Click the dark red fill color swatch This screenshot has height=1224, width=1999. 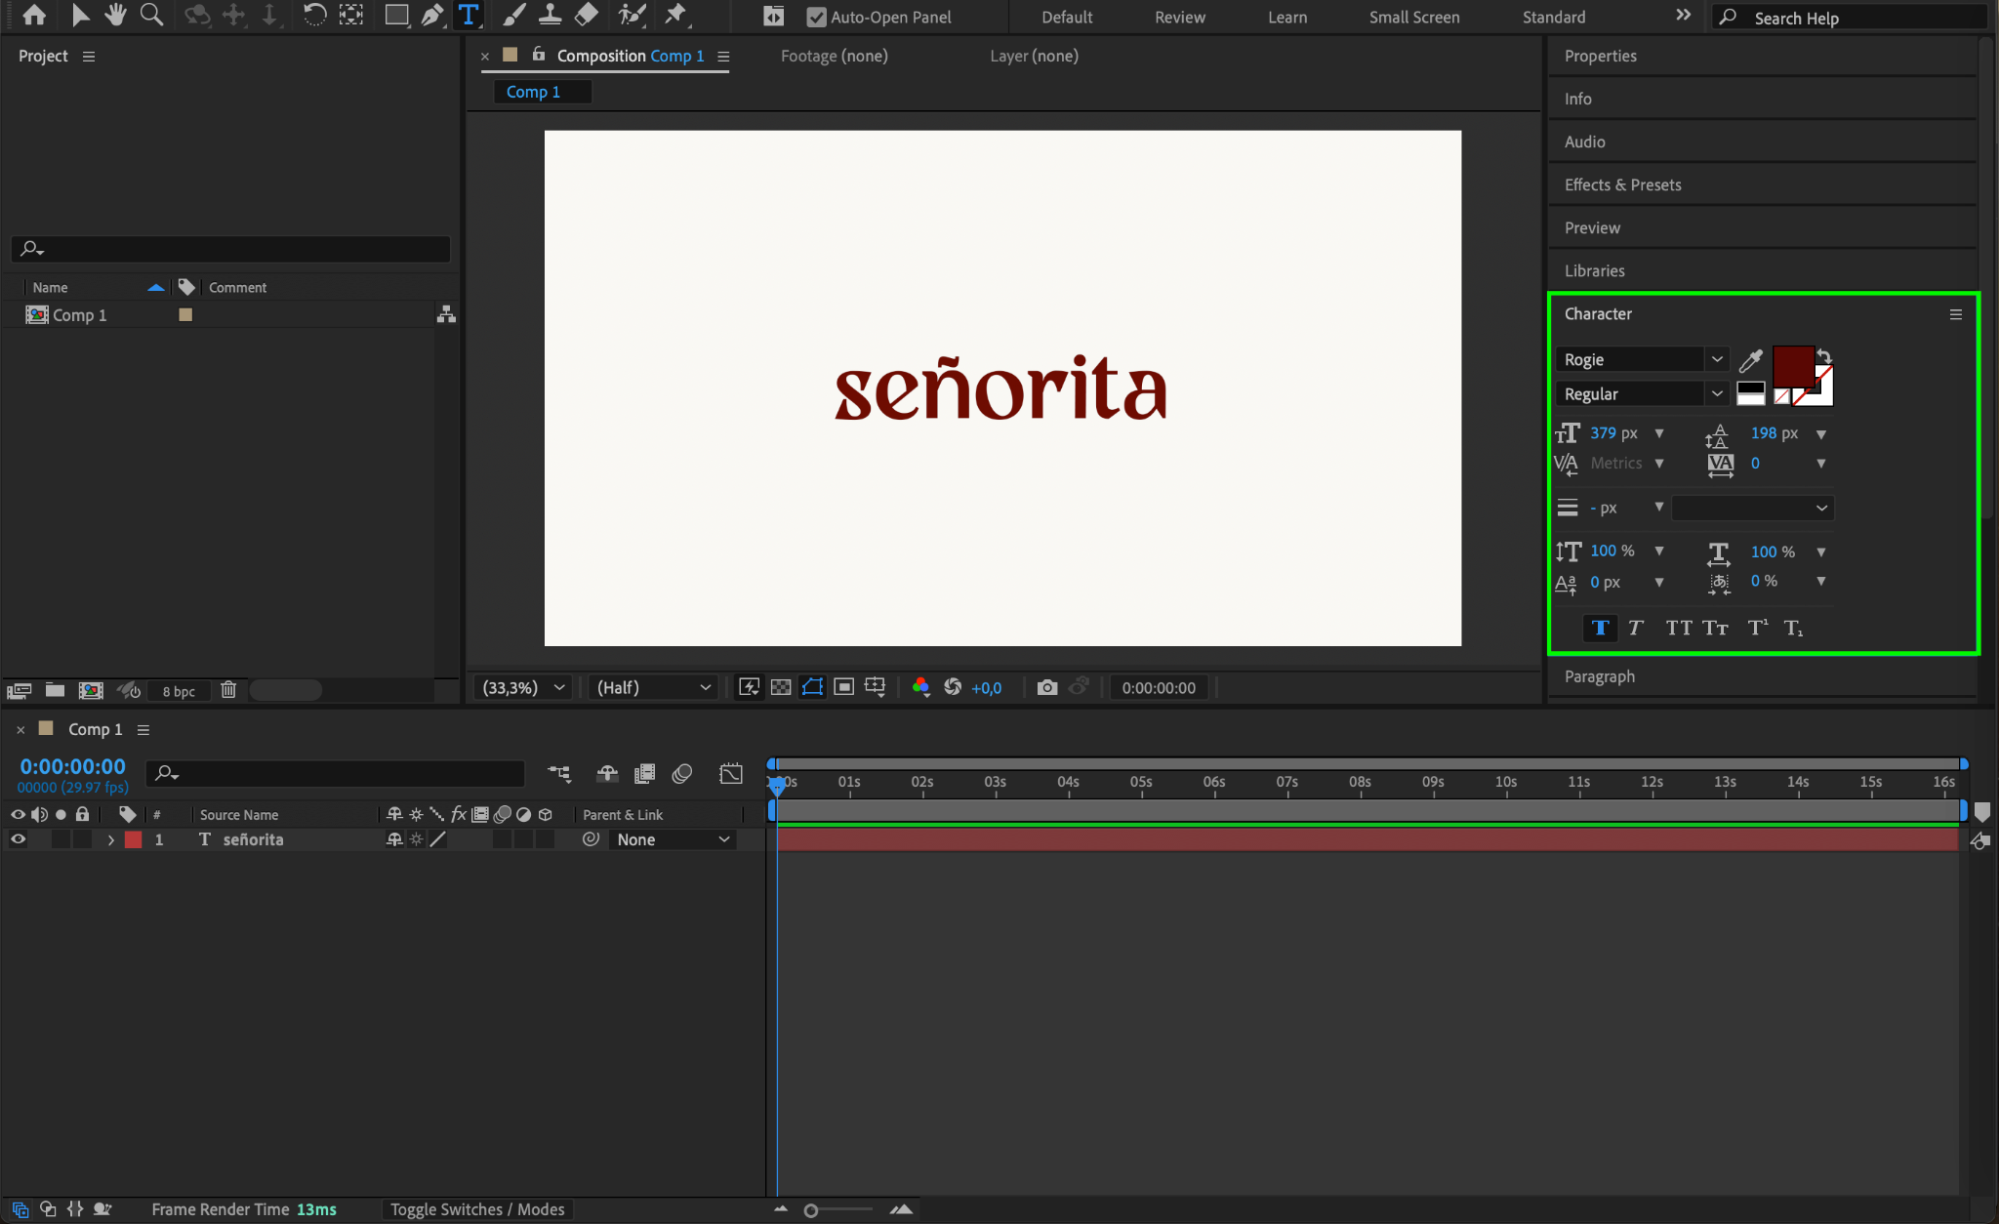(1791, 366)
